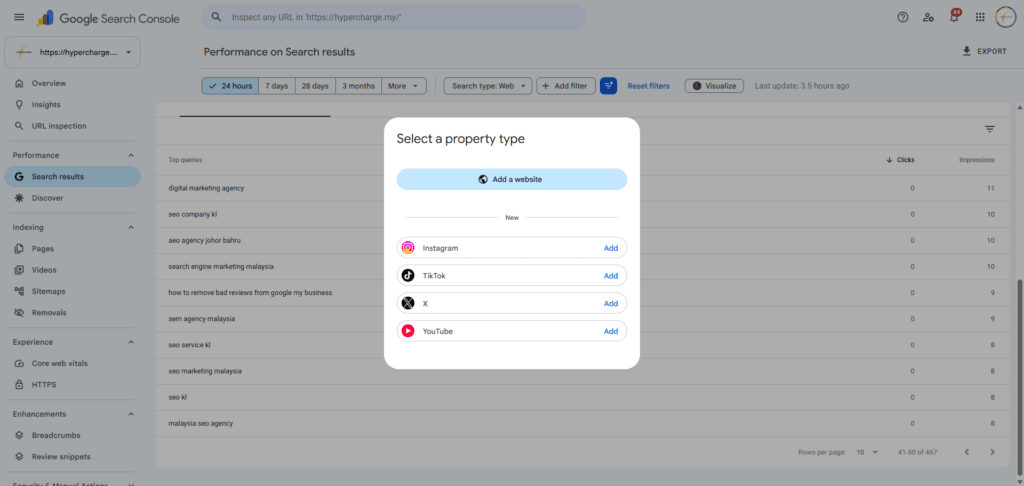The height and width of the screenshot is (486, 1024).
Task: Click the X logo icon
Action: point(408,303)
